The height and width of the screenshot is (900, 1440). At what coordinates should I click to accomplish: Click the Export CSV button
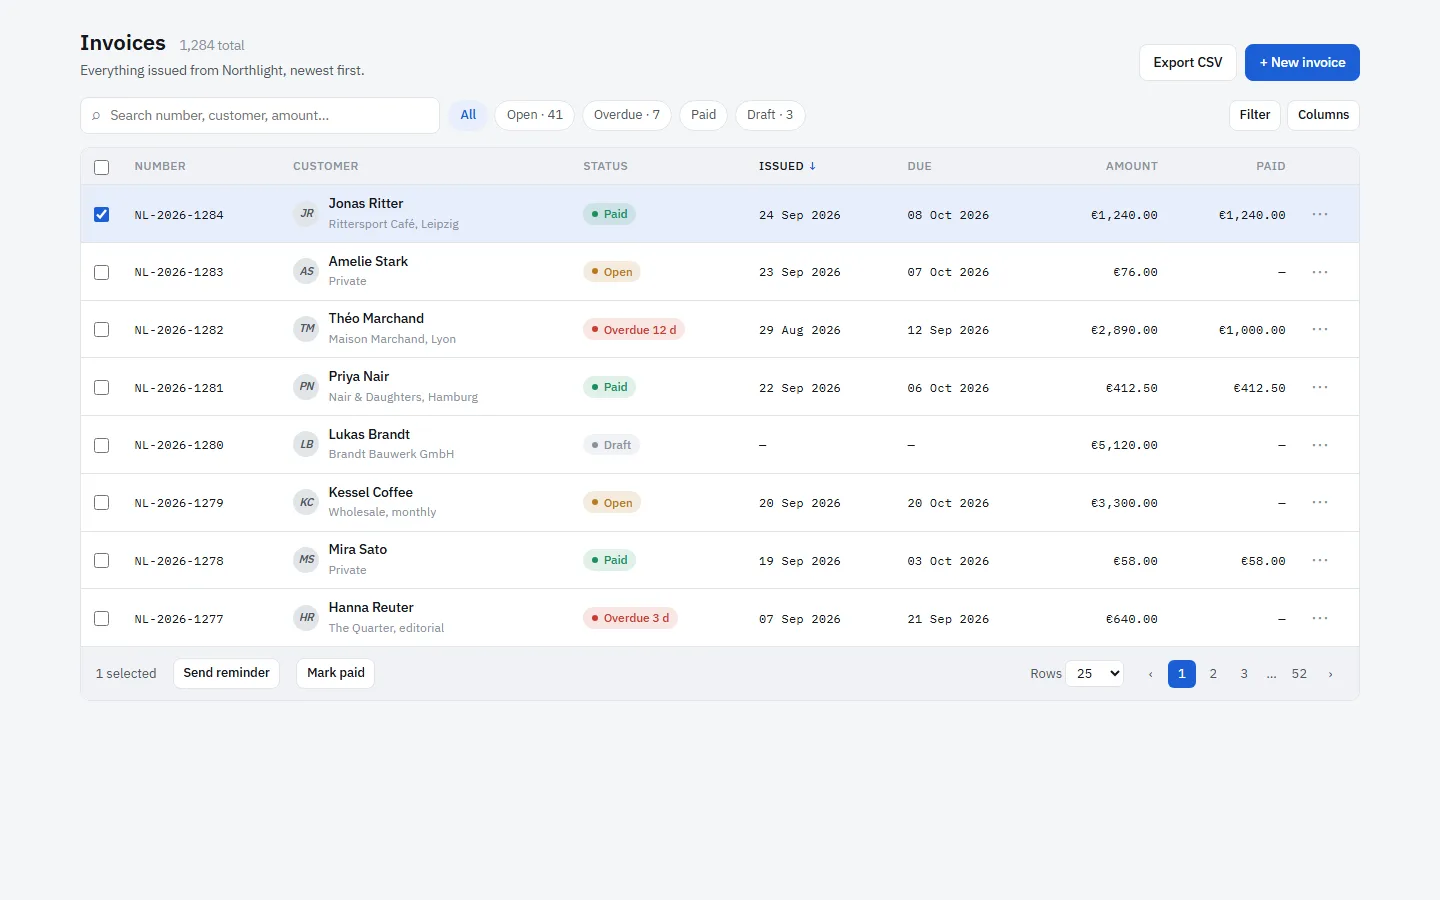pos(1188,62)
